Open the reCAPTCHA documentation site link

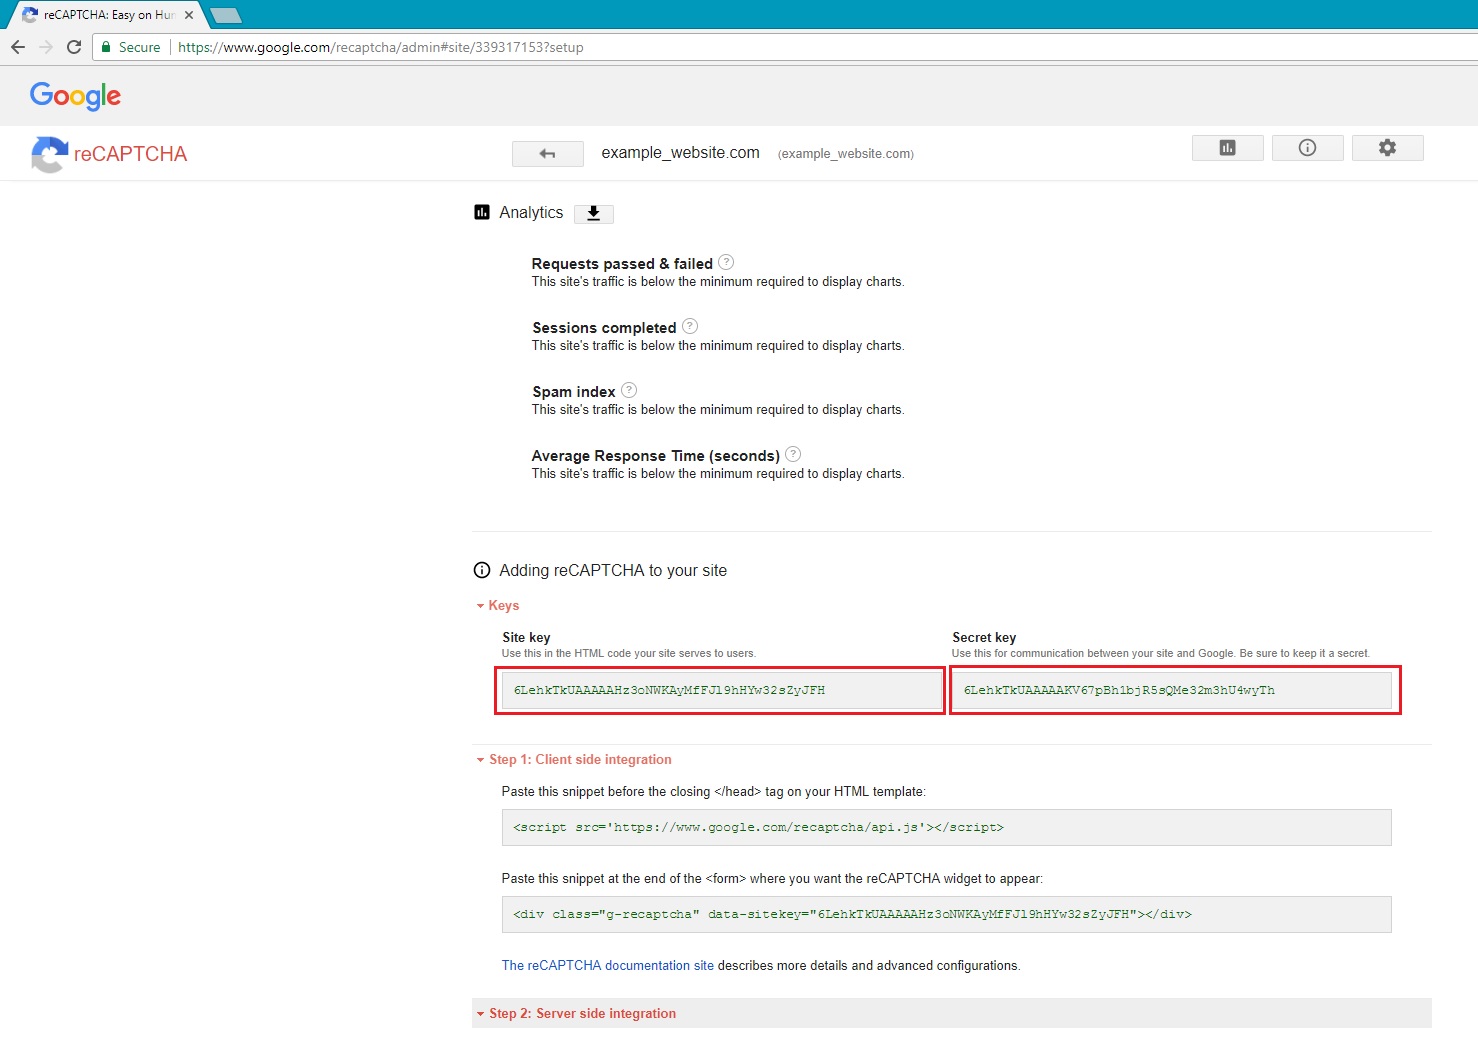608,965
